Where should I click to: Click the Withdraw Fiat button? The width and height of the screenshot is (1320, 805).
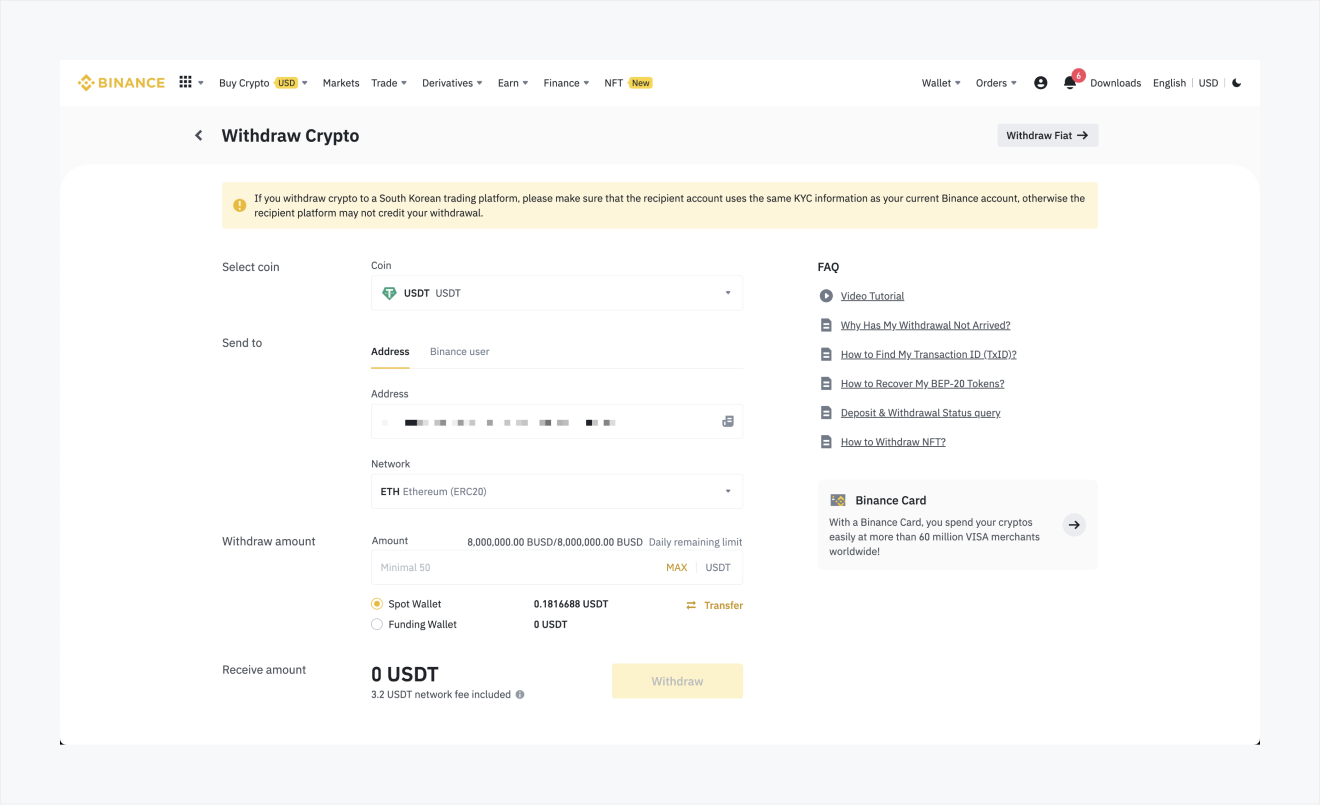pos(1047,134)
